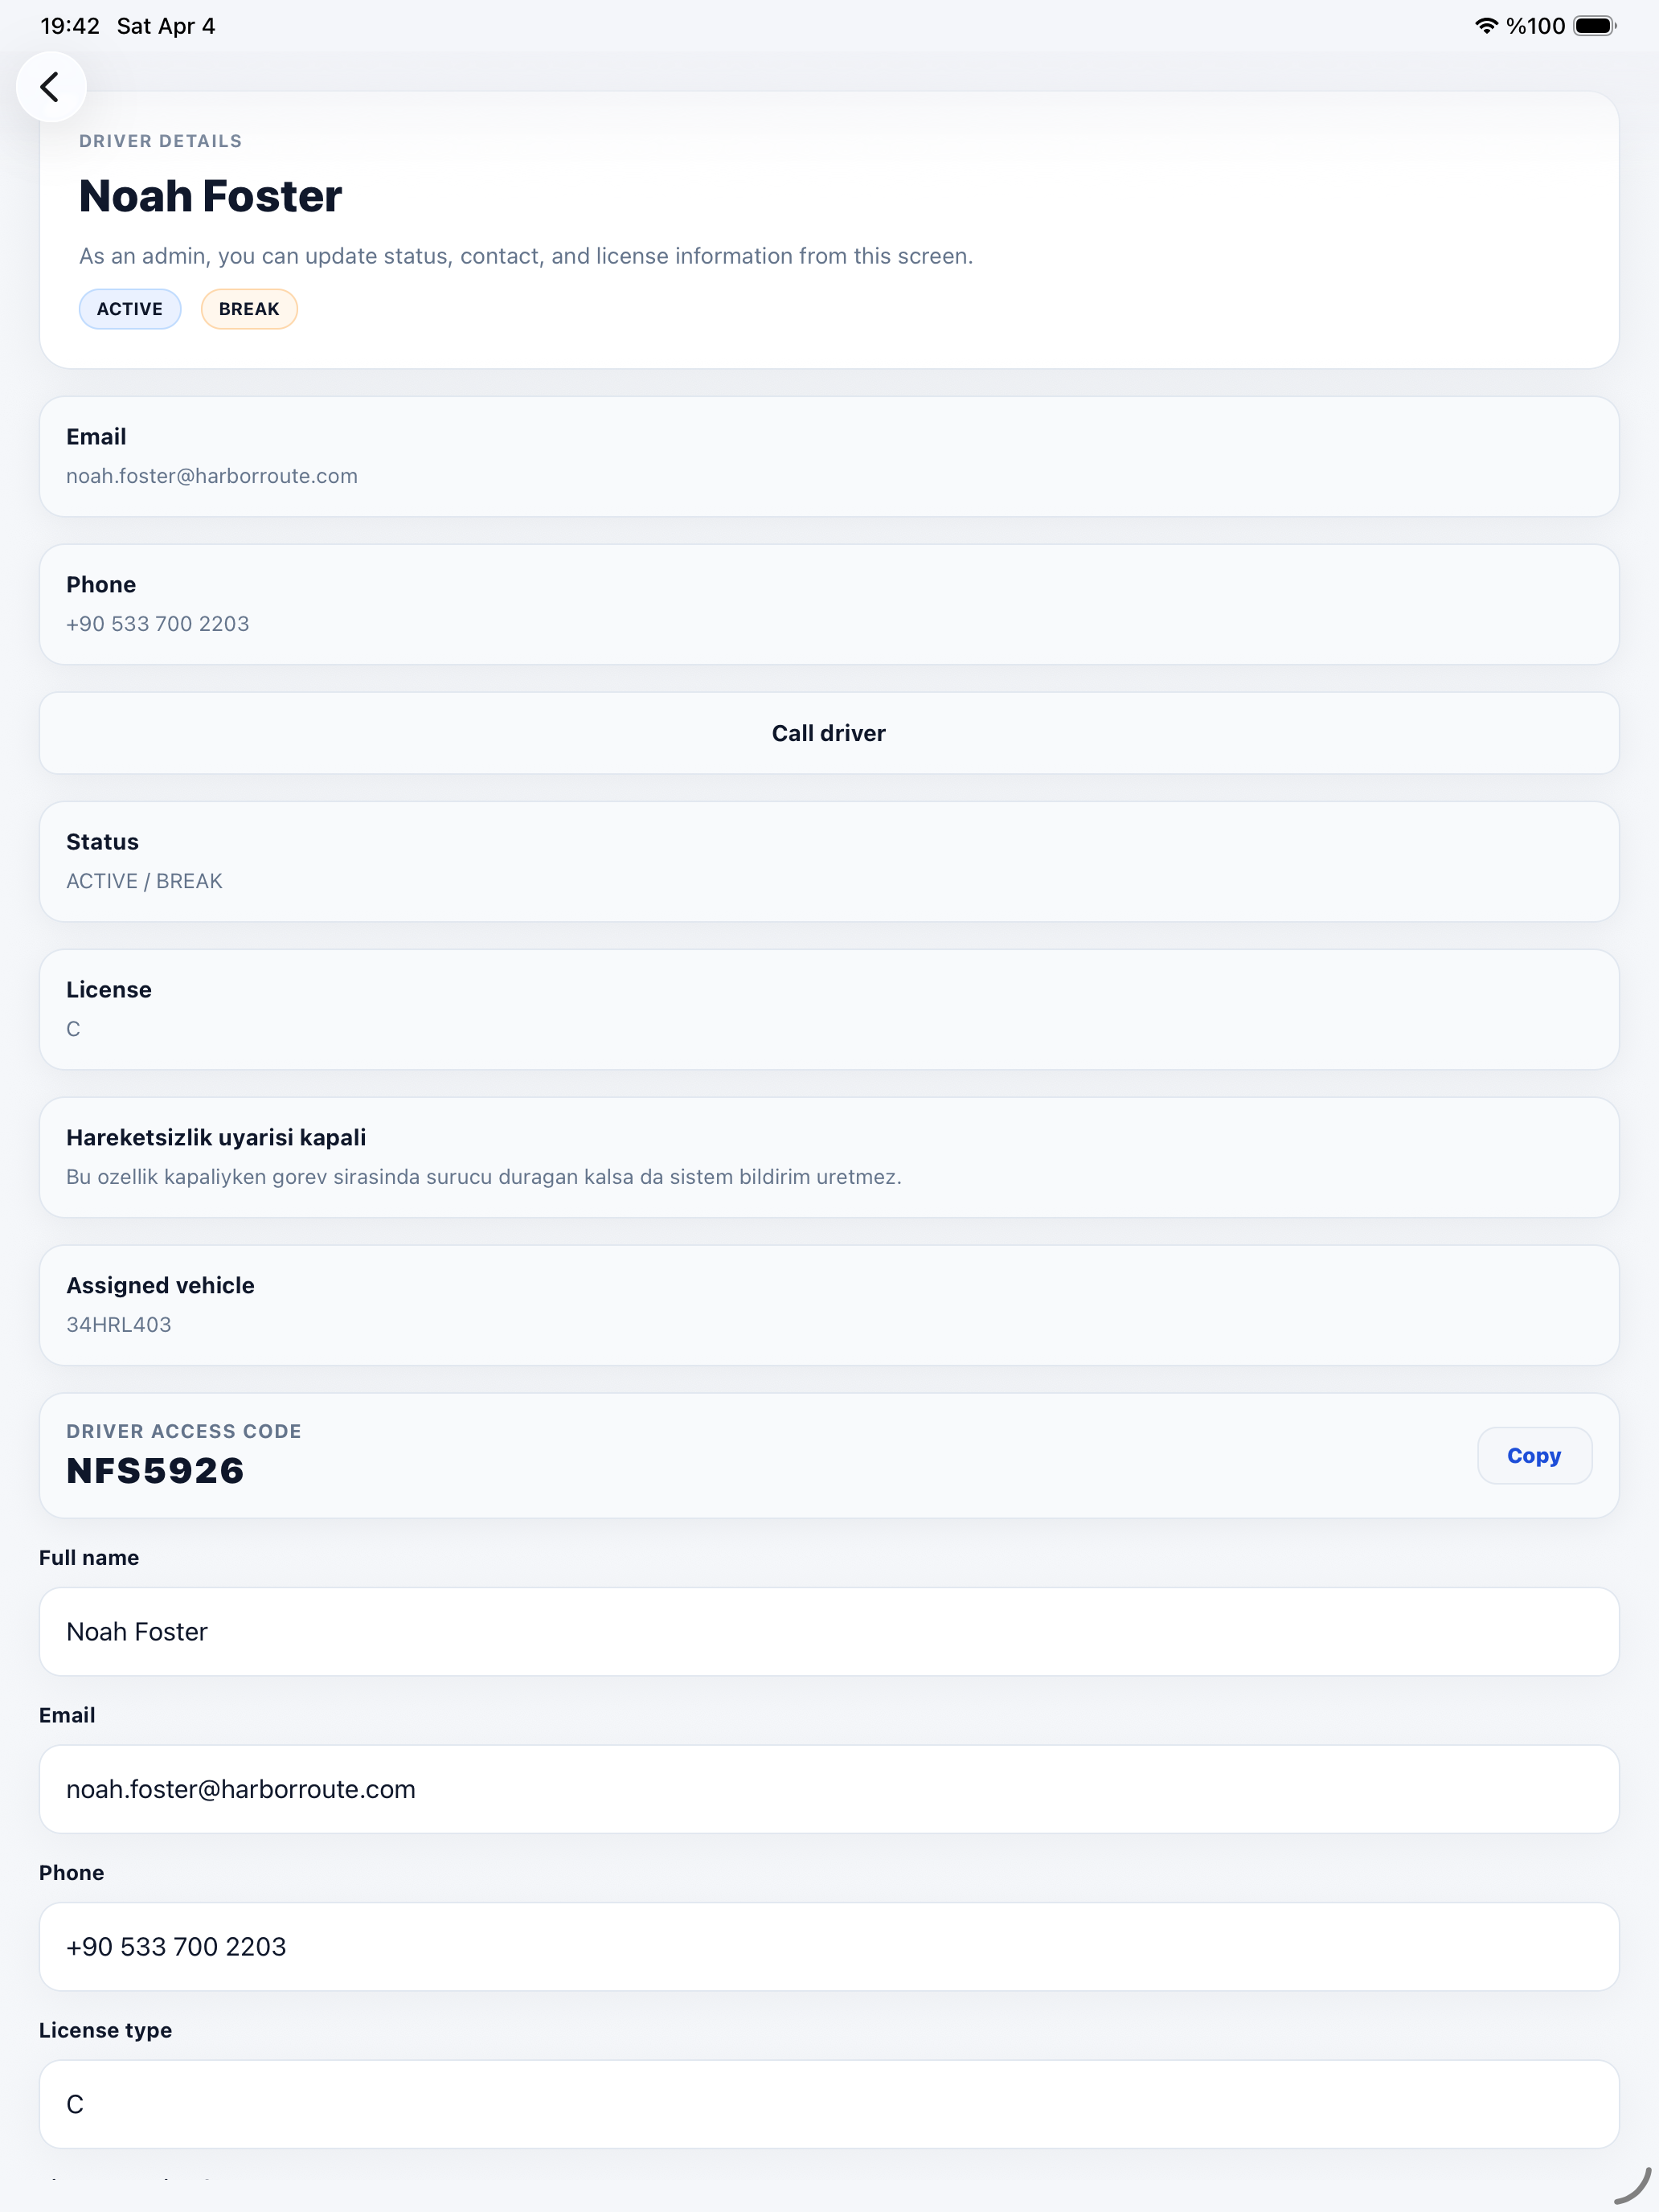Edit the Phone input field

click(829, 1947)
